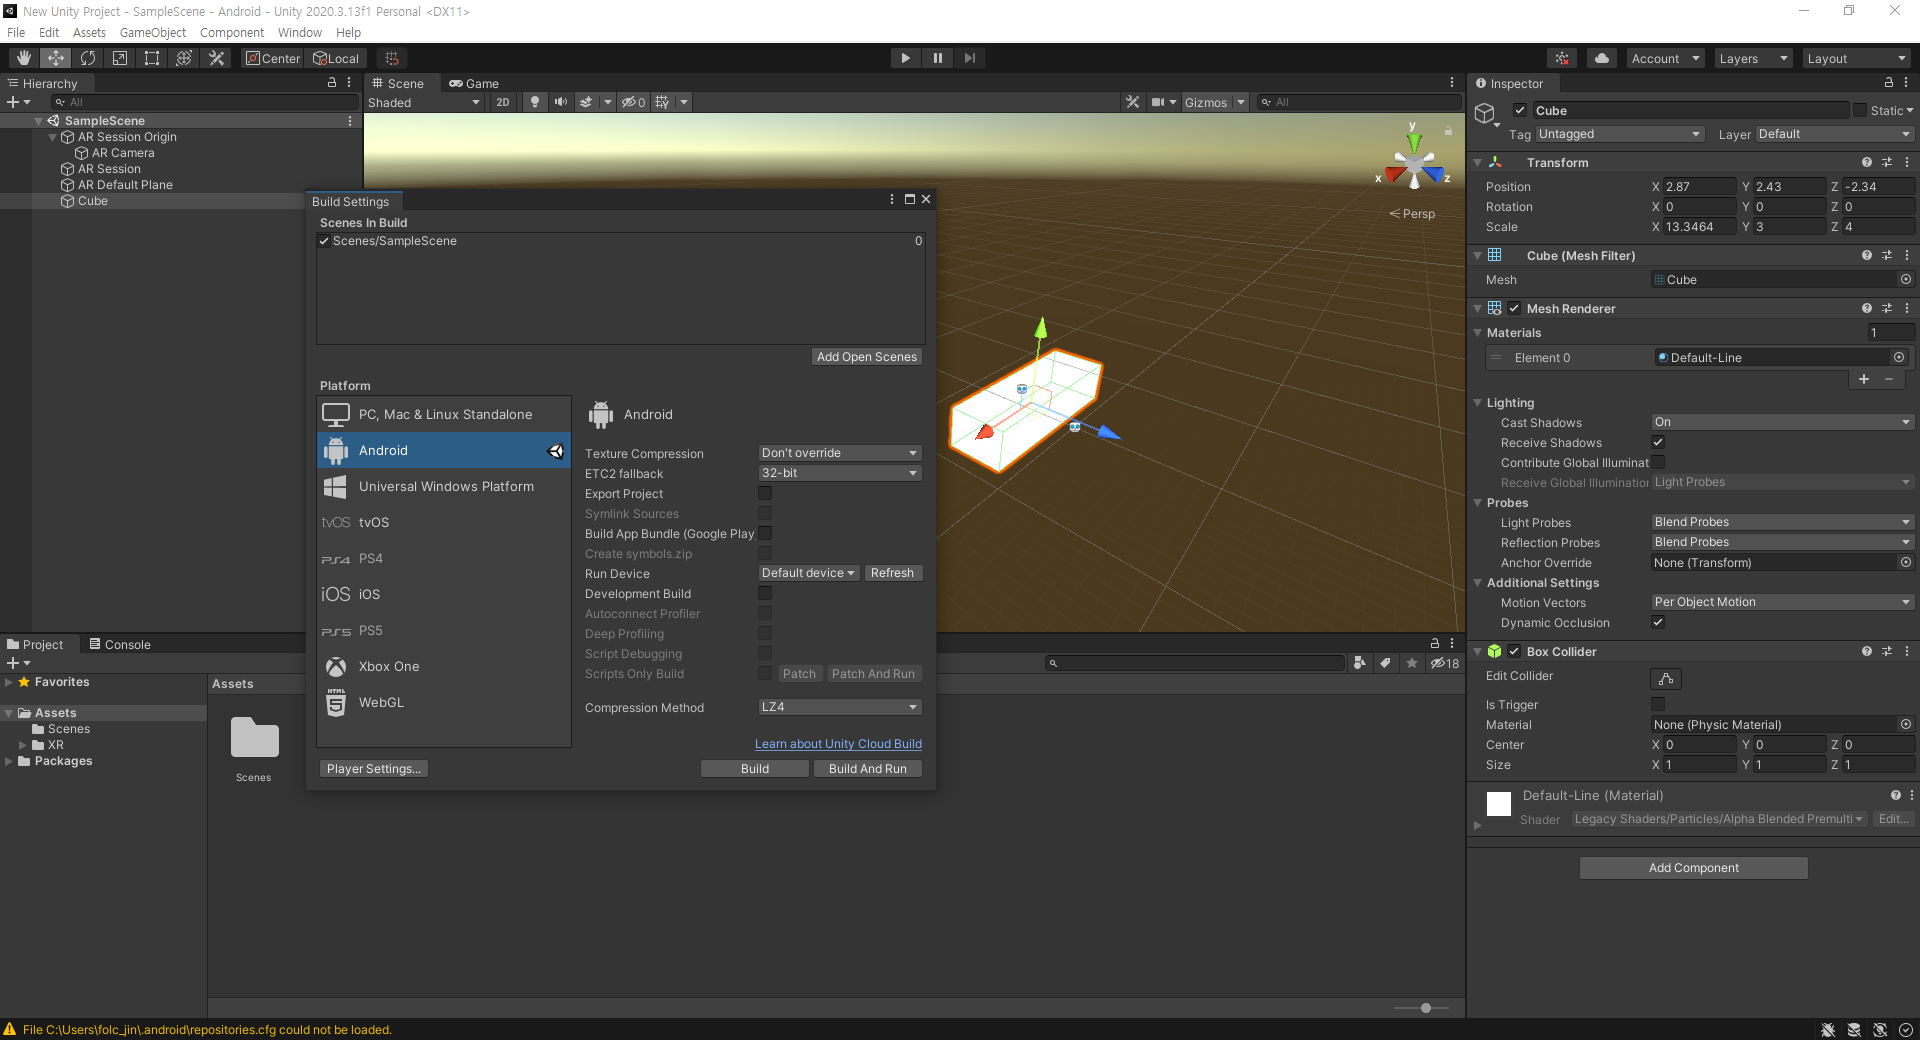Click Player Settings button
This screenshot has height=1040, width=1920.
pyautogui.click(x=374, y=768)
